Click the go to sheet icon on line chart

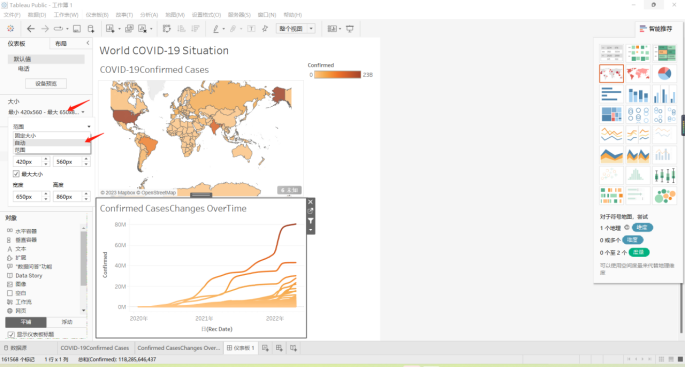(310, 211)
